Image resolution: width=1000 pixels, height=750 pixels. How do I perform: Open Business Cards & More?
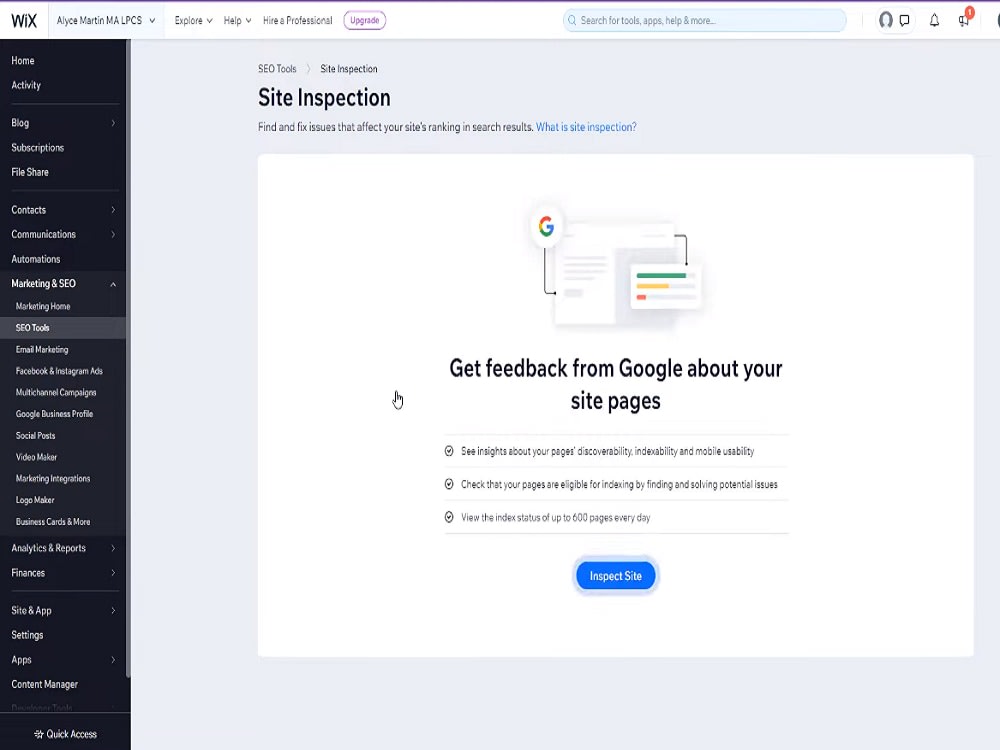pyautogui.click(x=53, y=522)
